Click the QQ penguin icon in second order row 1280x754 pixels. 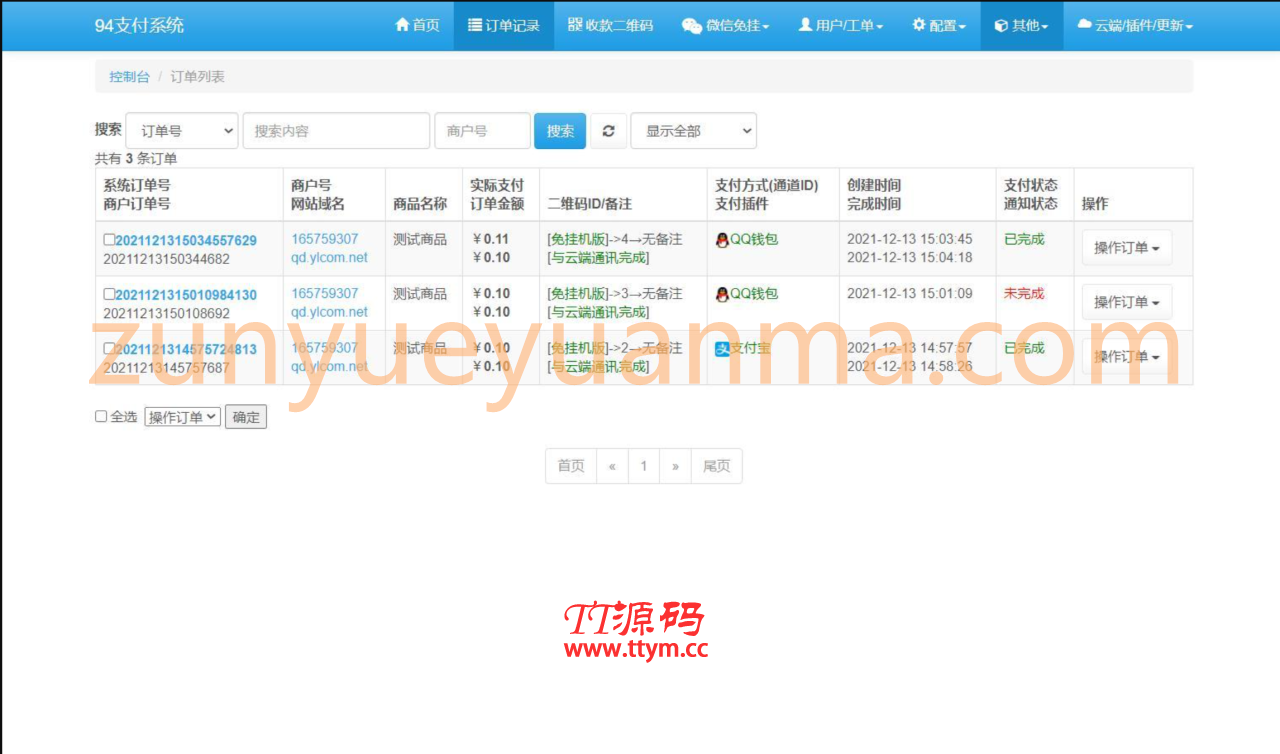[x=722, y=294]
